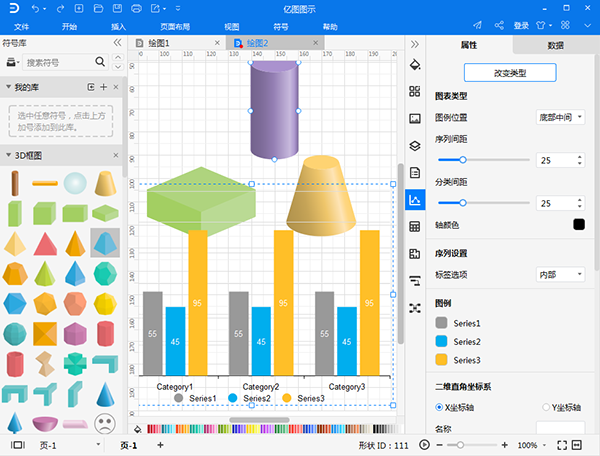The image size is (600, 456).
Task: Click the paper plane send icon
Action: [x=478, y=25]
